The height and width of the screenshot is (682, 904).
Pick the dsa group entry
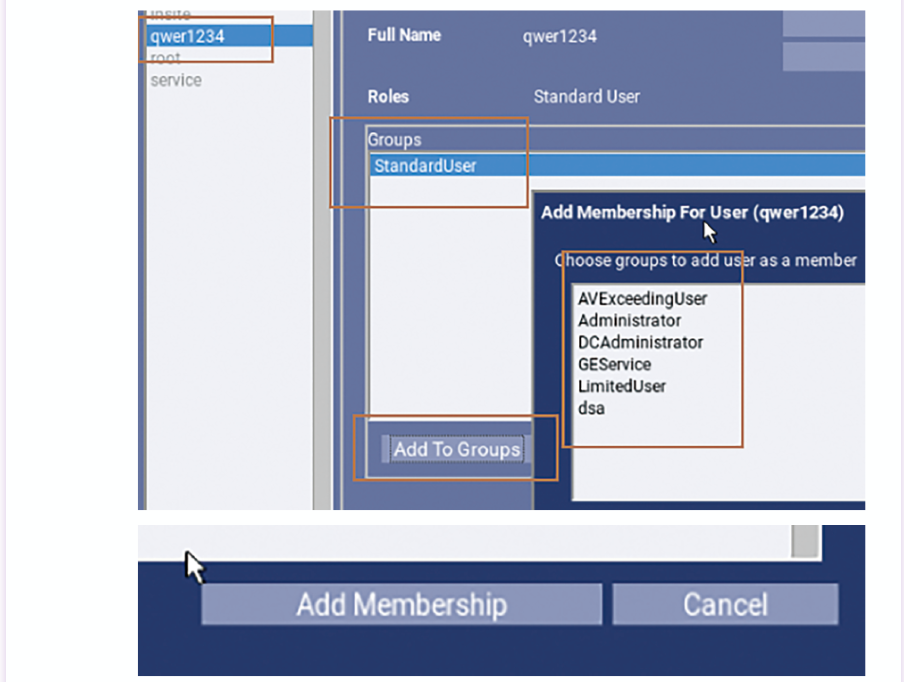591,408
